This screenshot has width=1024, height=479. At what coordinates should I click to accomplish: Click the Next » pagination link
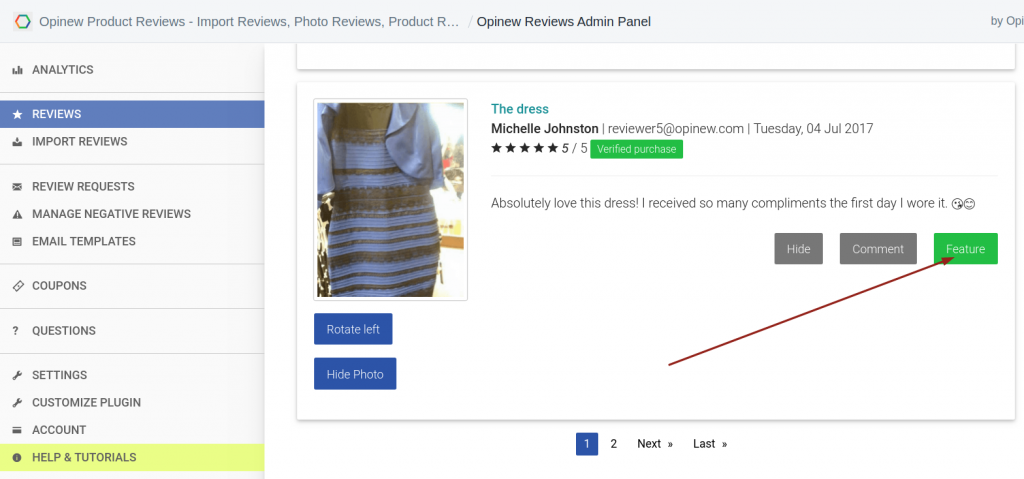655,444
